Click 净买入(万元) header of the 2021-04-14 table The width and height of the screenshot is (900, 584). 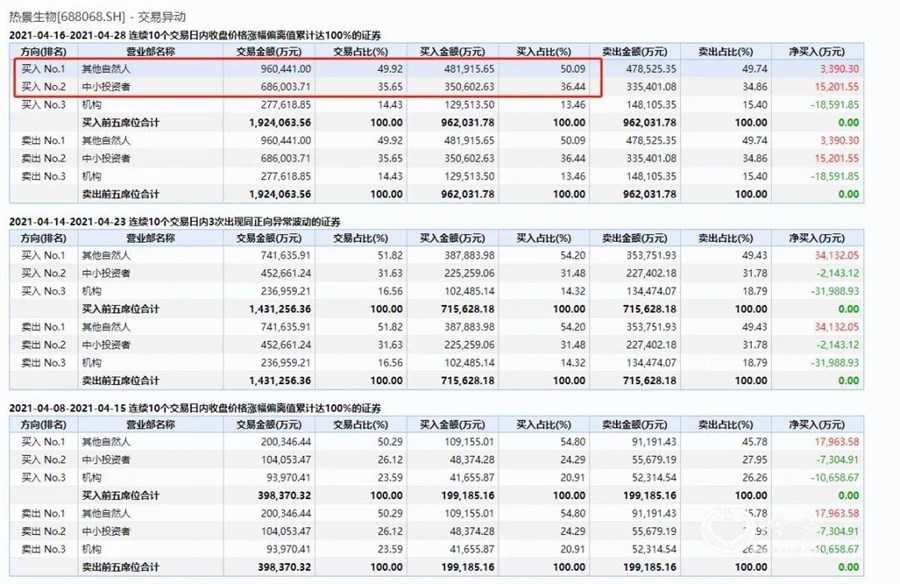816,238
